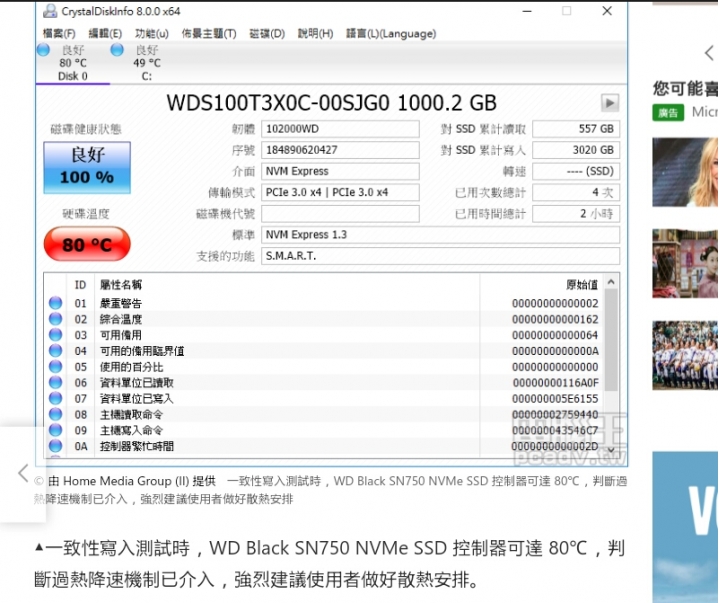Viewport: 720px width, 603px height.
Task: Click the status orb for attribute 02 綜合溫度
Action: [x=56, y=319]
